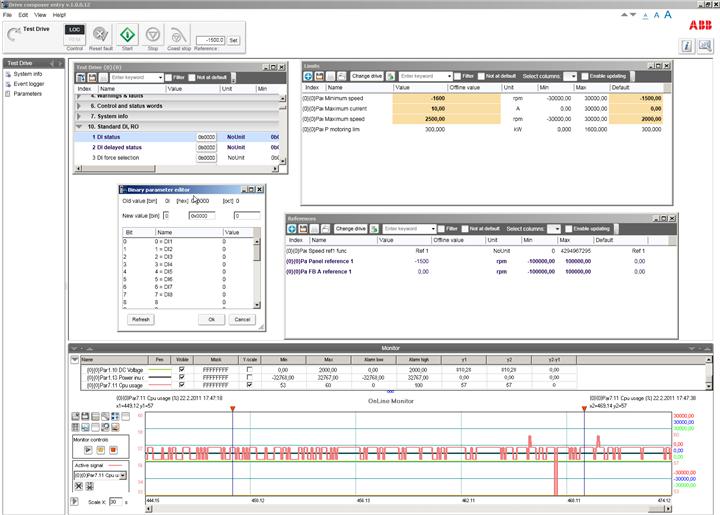
Task: Enable Y-scale checkbox for Power inu signal
Action: click(x=249, y=377)
